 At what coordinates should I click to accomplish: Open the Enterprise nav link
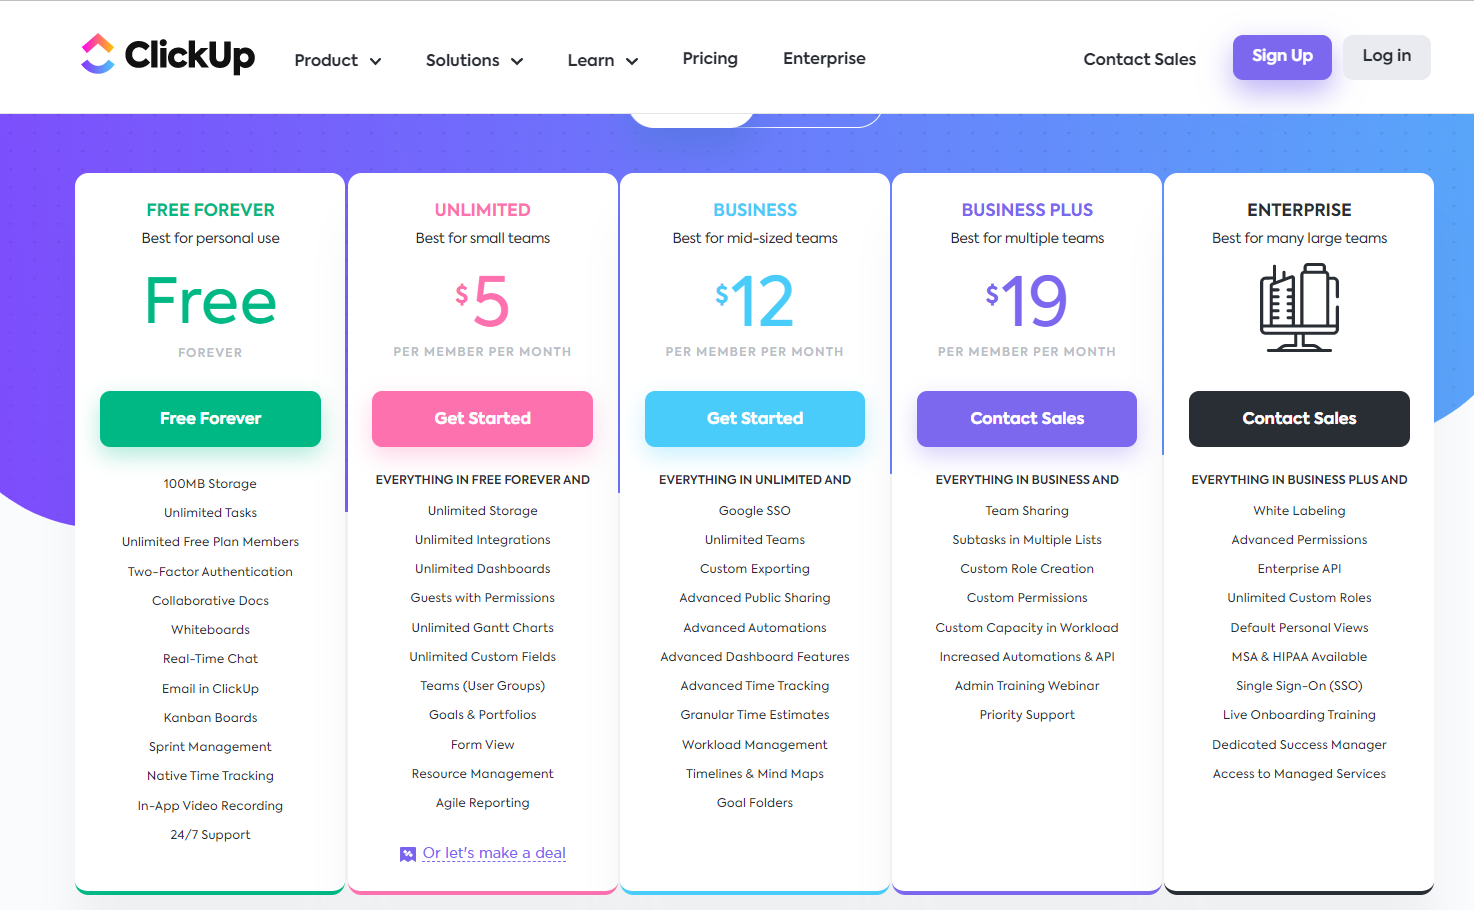(x=824, y=58)
